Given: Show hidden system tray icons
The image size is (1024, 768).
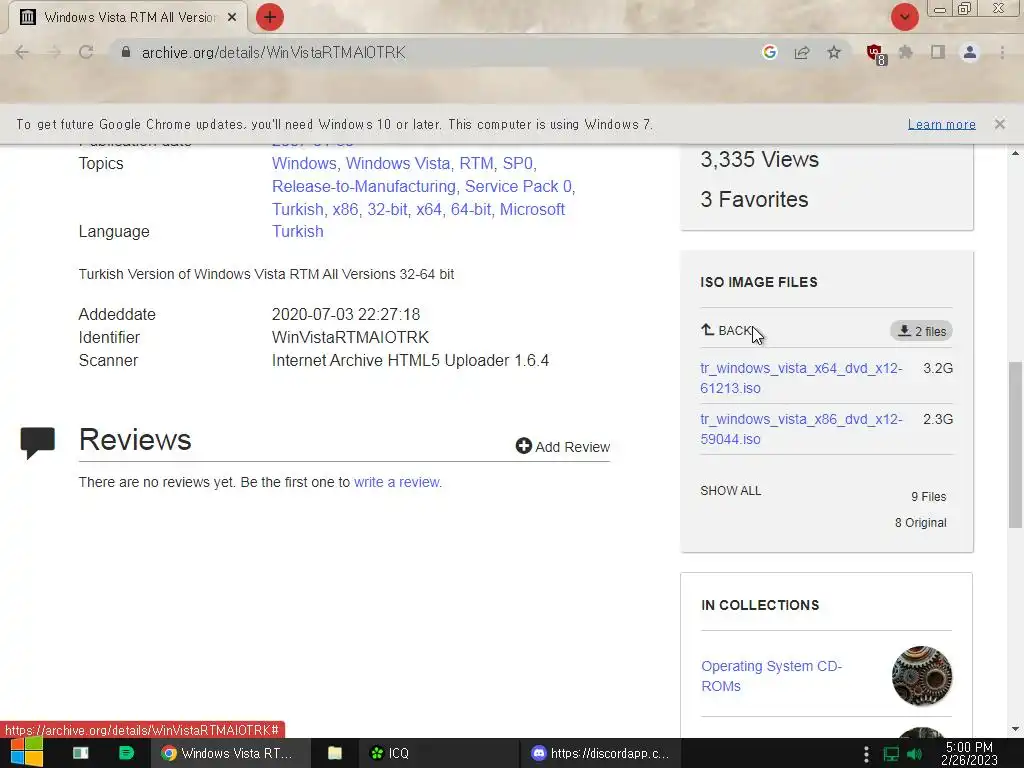Looking at the screenshot, I should [866, 753].
